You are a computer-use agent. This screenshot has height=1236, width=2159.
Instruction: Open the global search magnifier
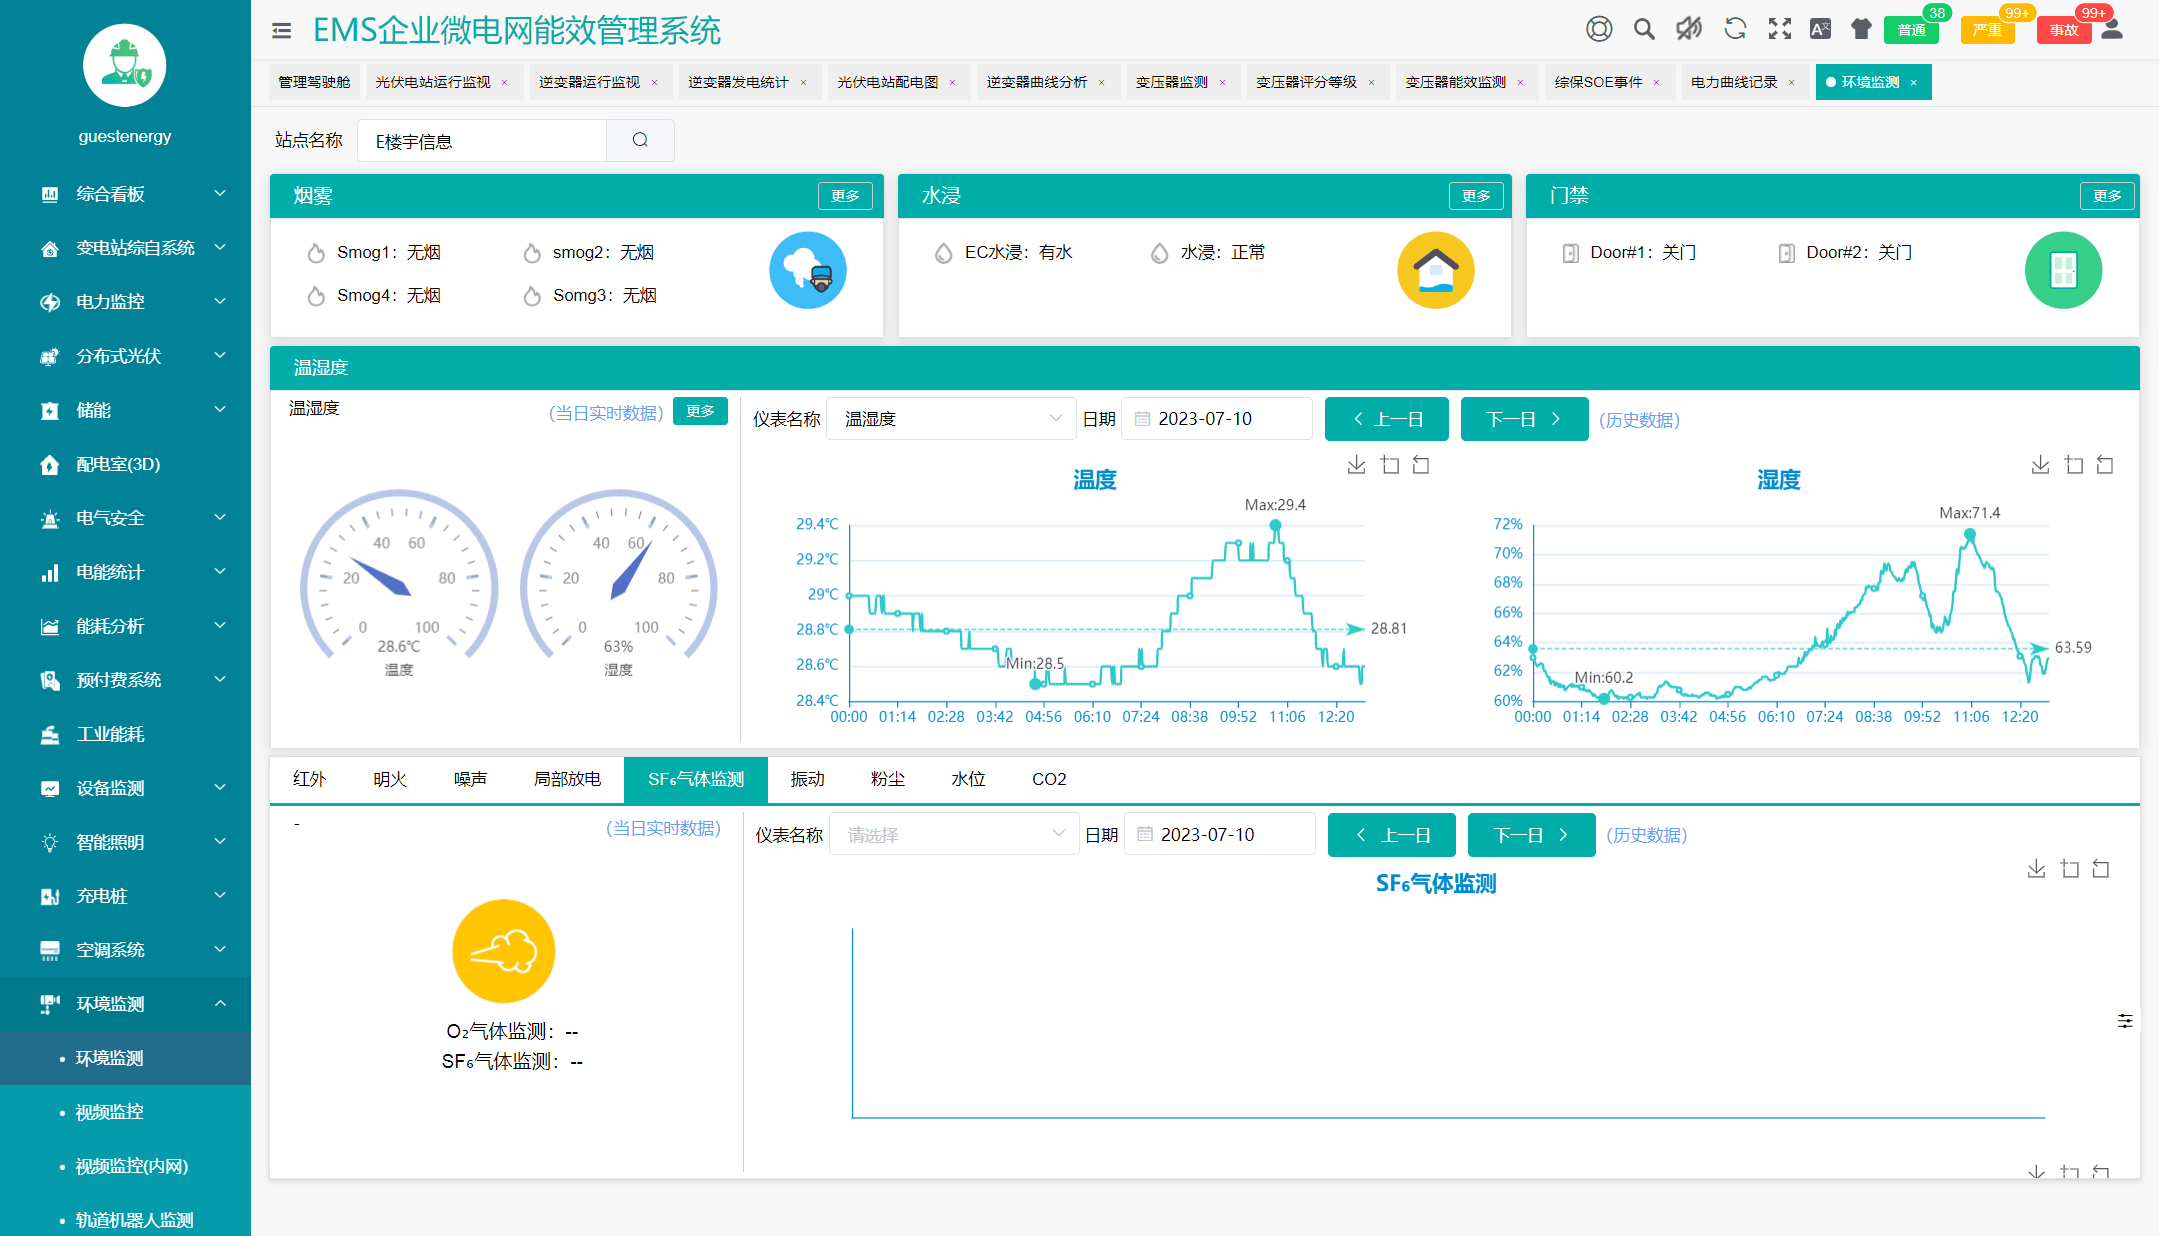coord(1643,29)
